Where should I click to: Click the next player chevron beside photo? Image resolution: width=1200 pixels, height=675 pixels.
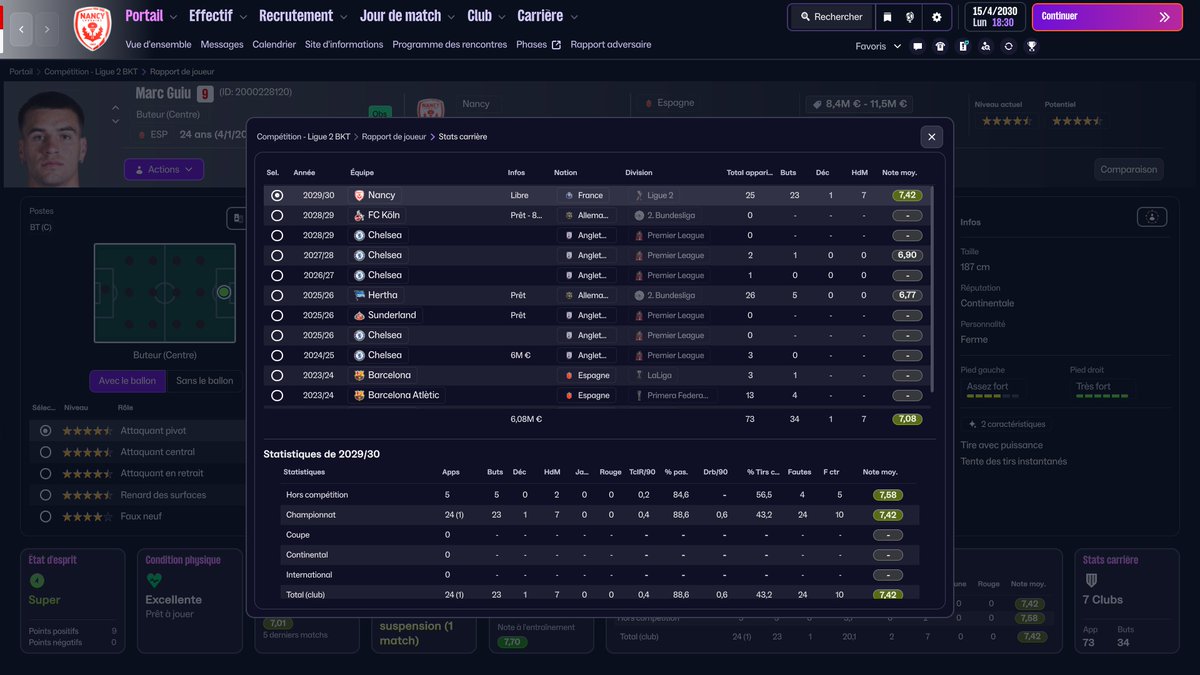coord(115,122)
